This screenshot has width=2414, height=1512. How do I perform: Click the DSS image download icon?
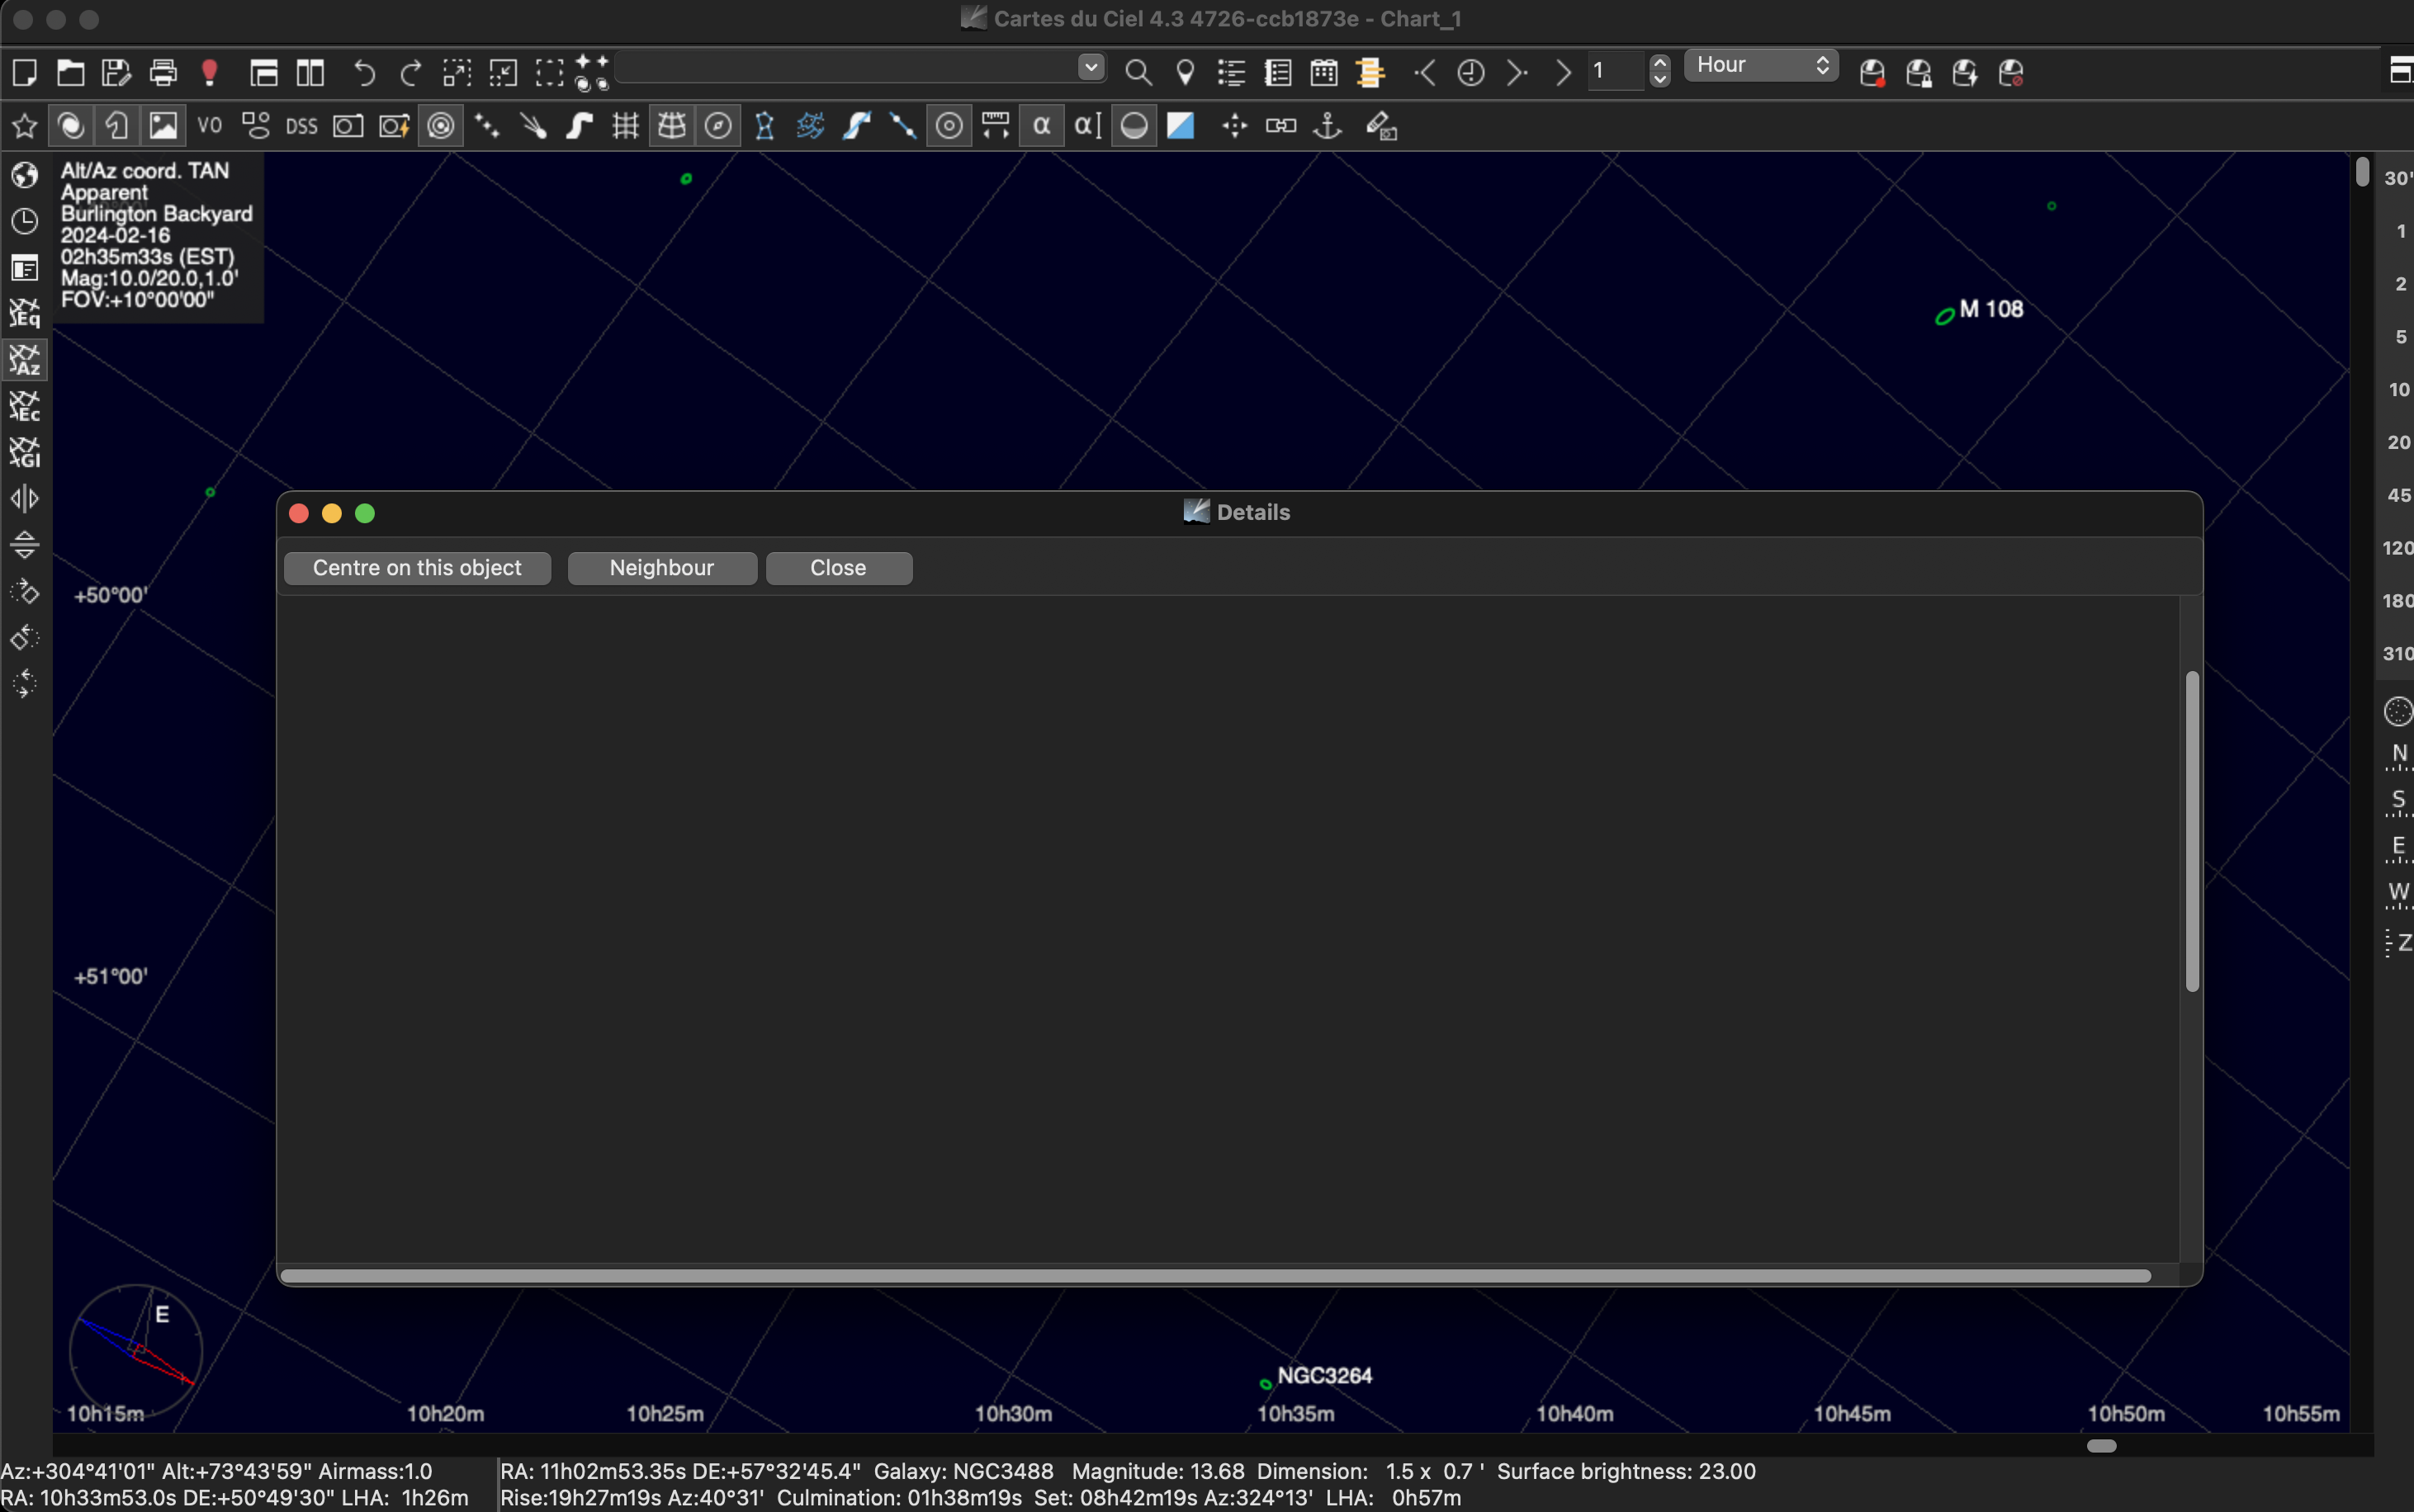click(x=301, y=126)
